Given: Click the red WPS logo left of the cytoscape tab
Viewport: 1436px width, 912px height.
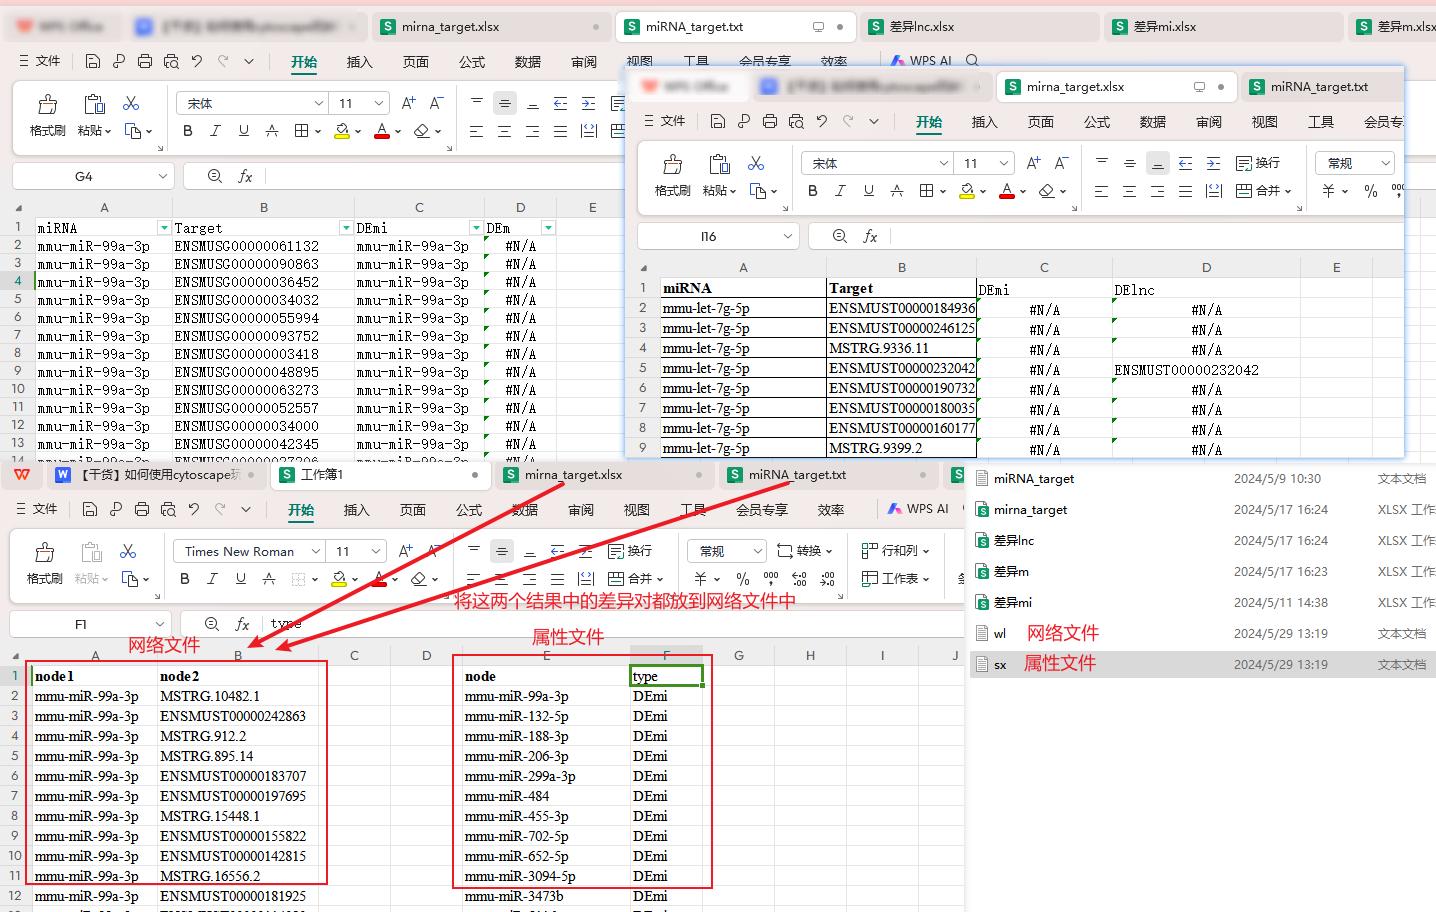Looking at the screenshot, I should coord(22,474).
